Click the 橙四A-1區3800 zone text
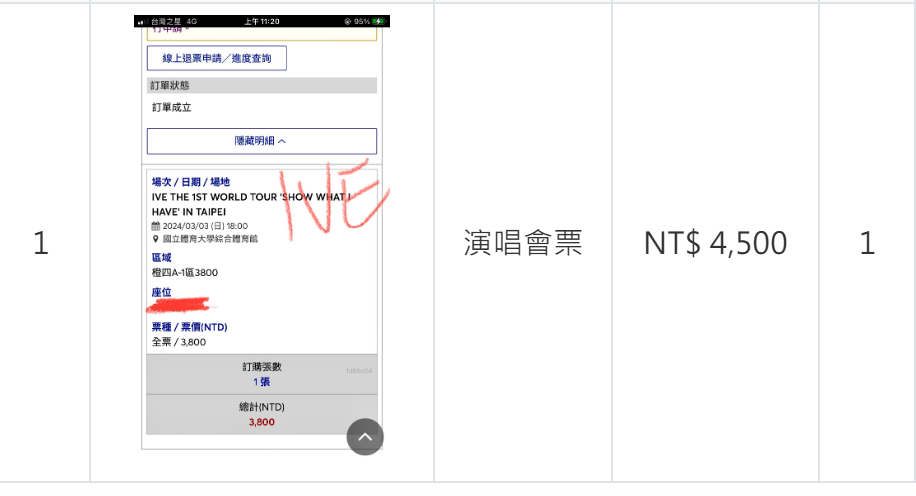Image resolution: width=916 pixels, height=496 pixels. pos(185,273)
